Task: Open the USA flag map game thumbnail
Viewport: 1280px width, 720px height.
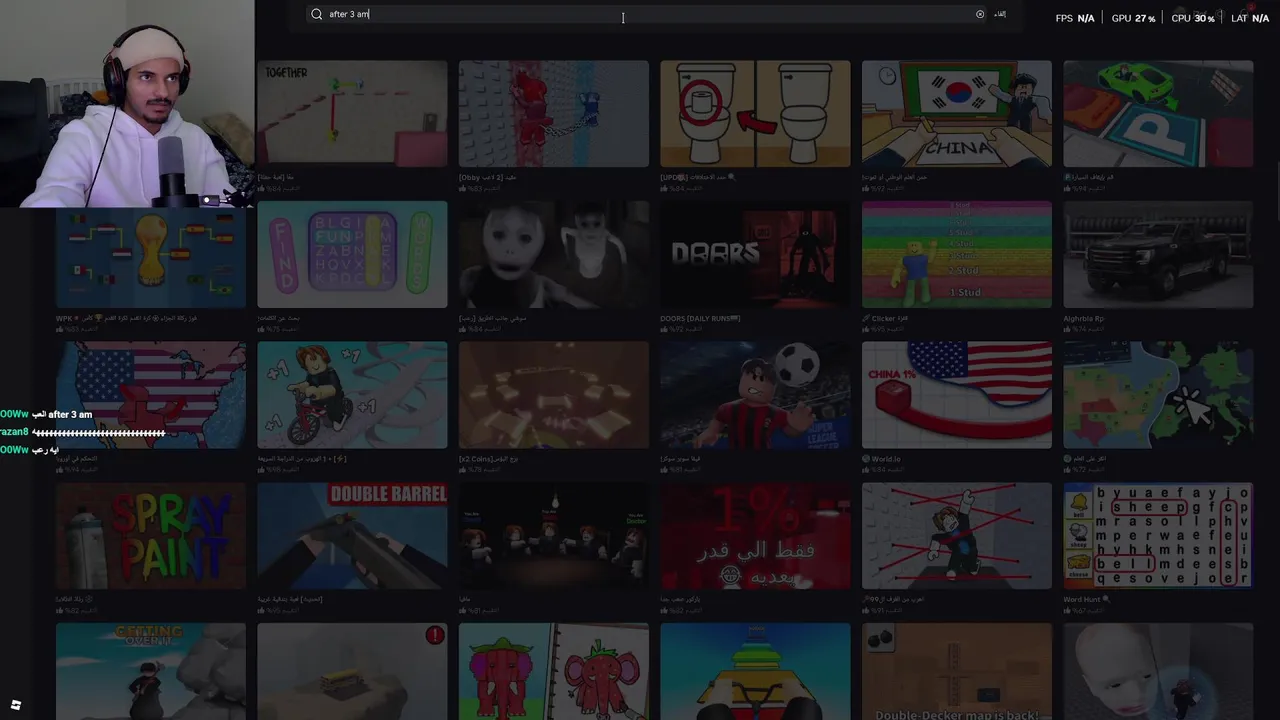Action: click(x=151, y=395)
